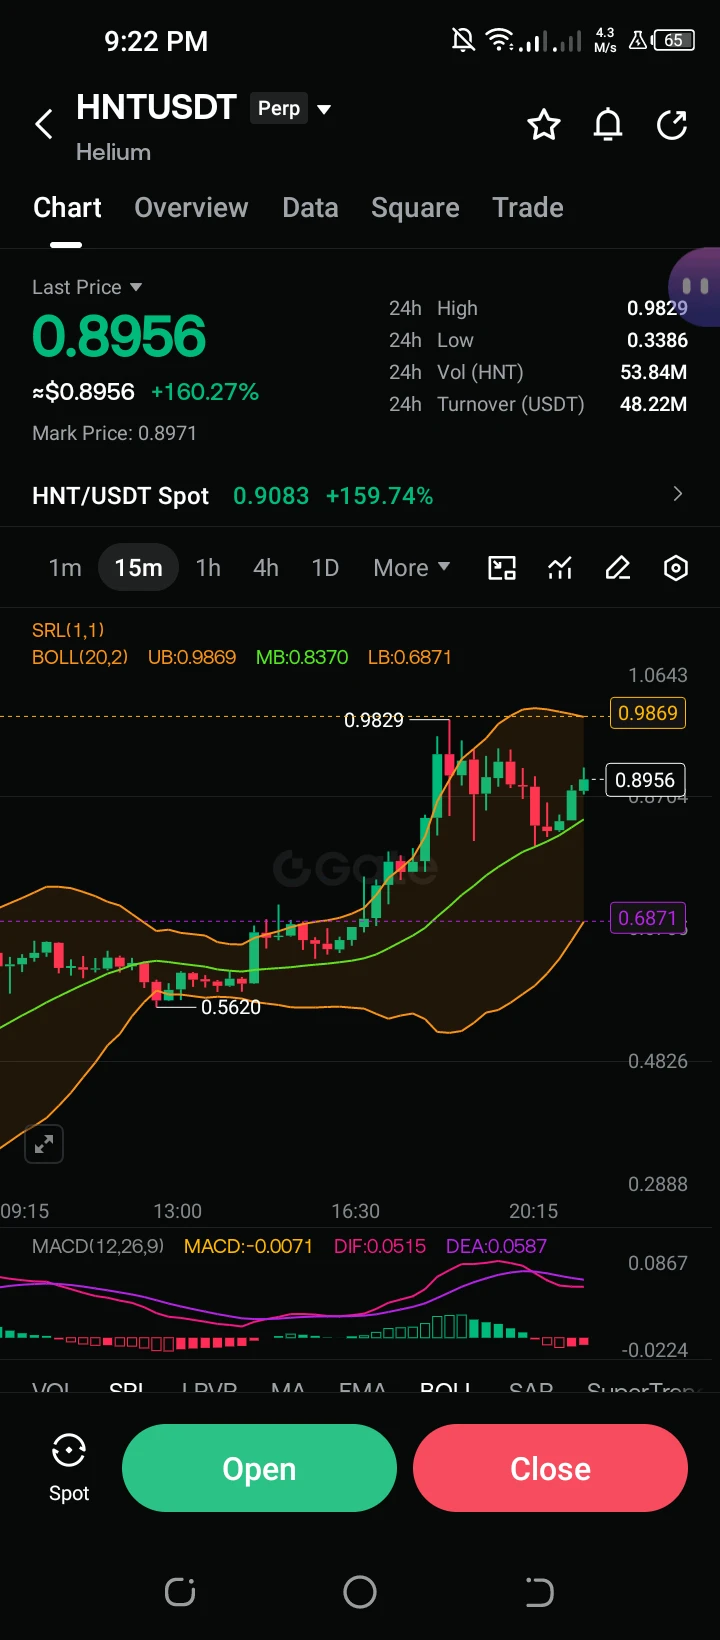Open price alert bell icon
Viewport: 720px width, 1640px height.
(x=608, y=125)
